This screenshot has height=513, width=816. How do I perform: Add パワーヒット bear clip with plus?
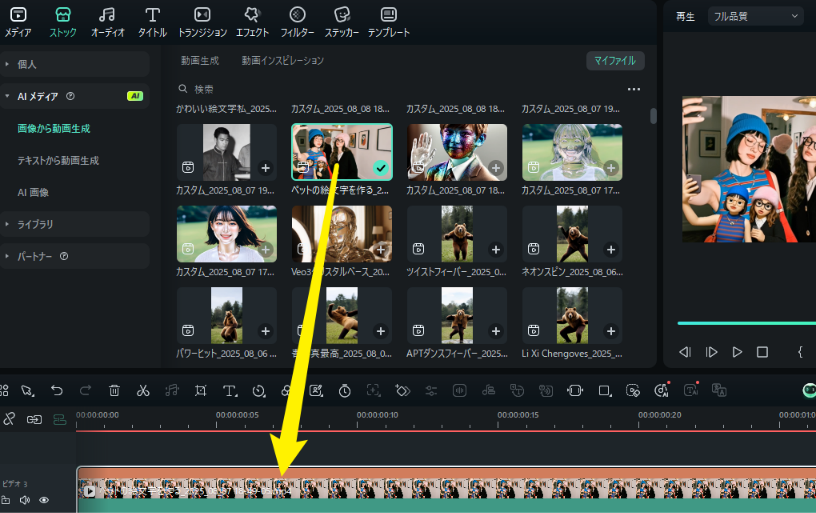pos(265,331)
